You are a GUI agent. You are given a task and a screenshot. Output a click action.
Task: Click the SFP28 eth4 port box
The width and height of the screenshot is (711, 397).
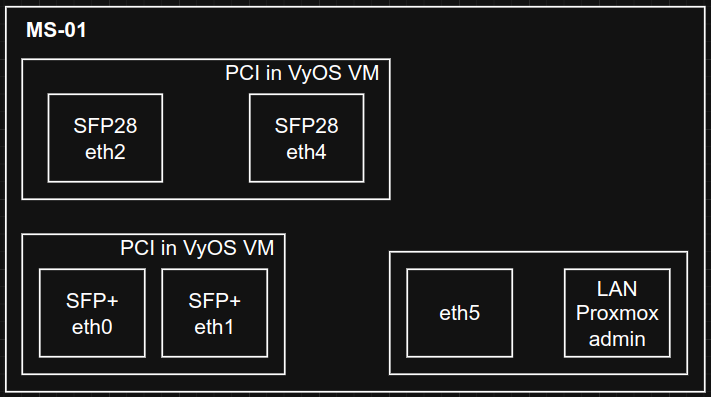(x=307, y=138)
